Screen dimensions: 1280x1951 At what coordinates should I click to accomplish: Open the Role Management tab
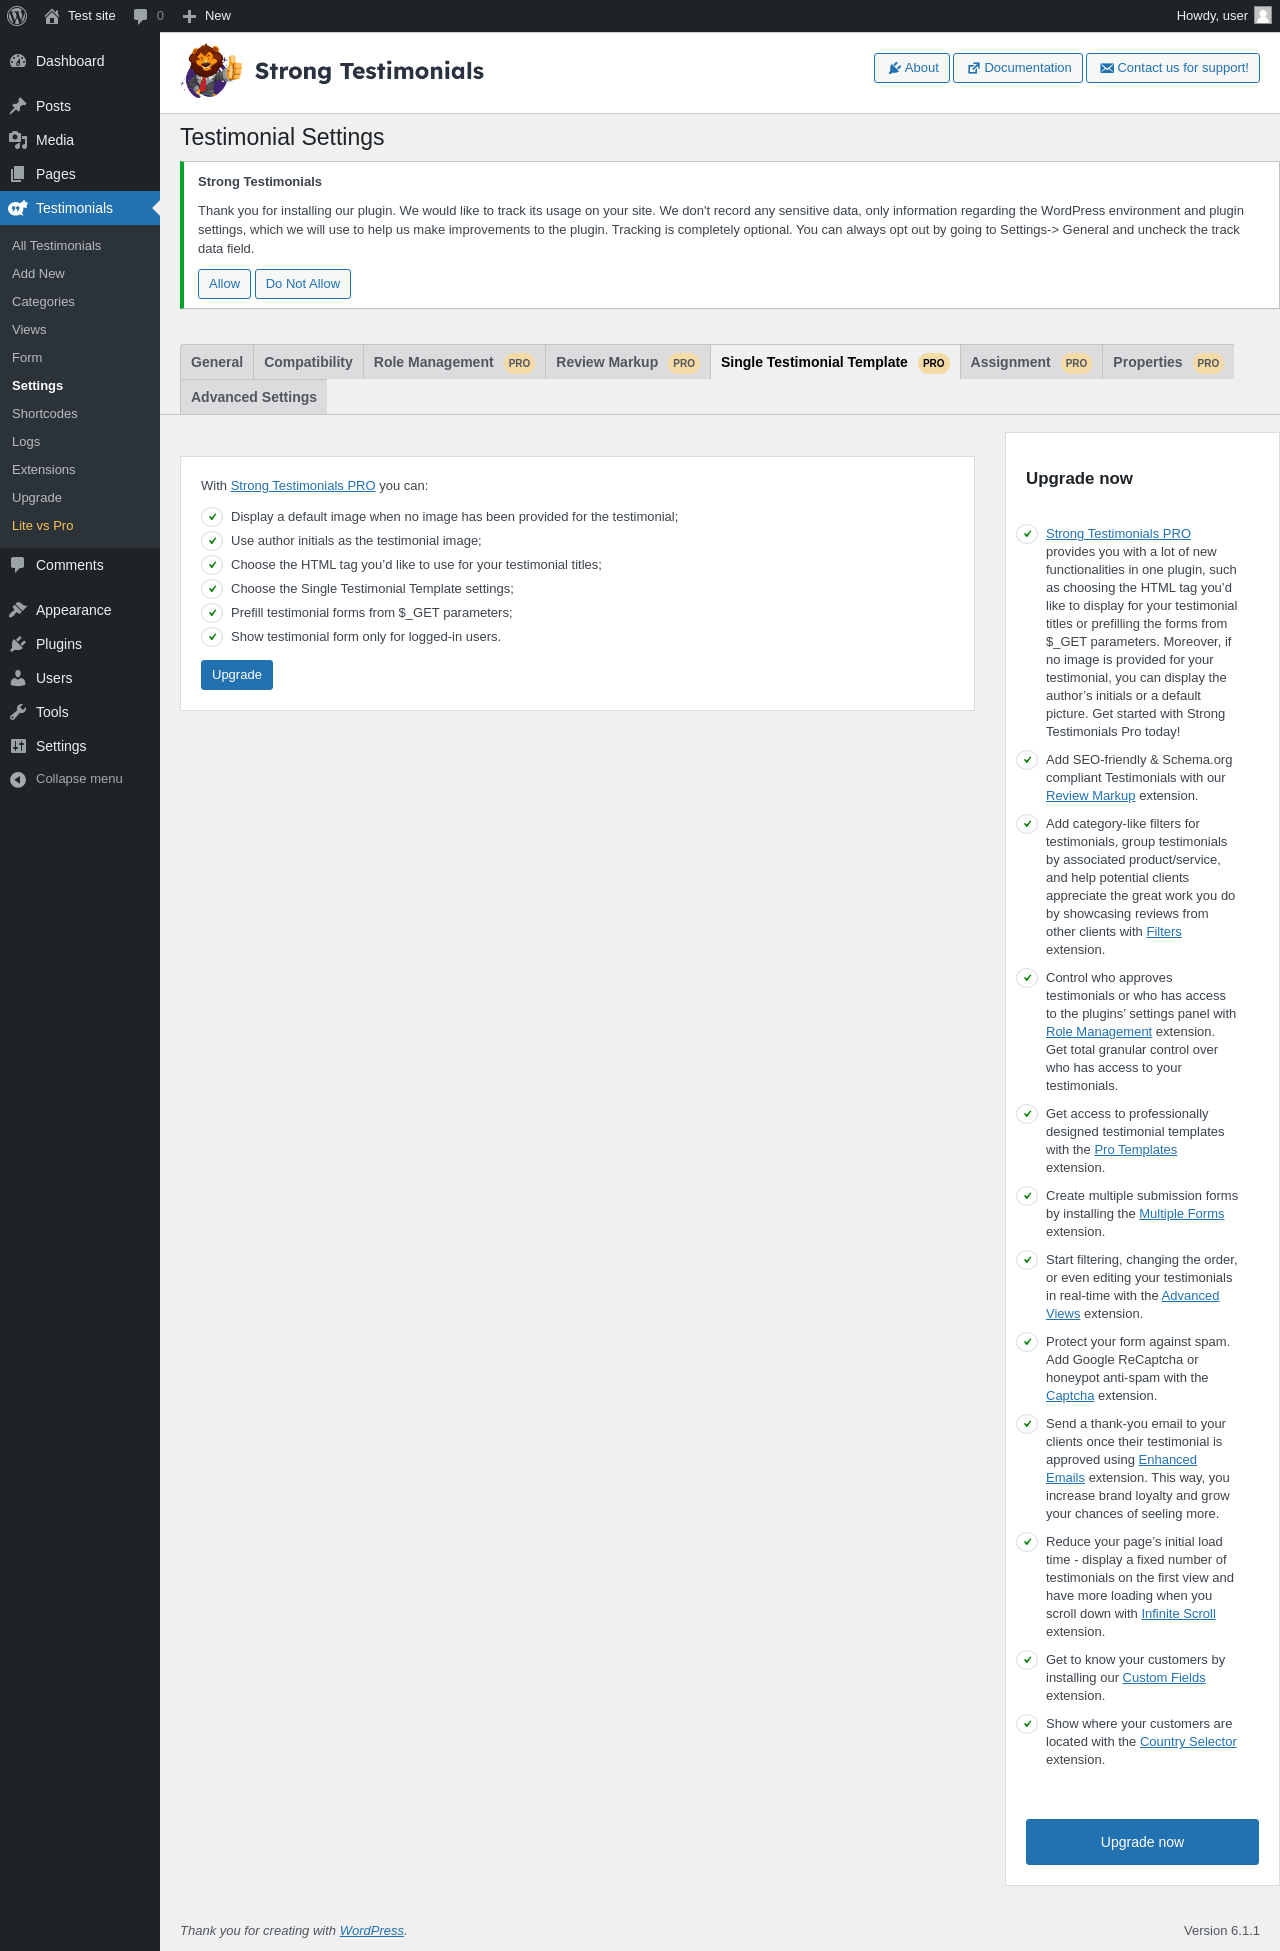coord(454,362)
